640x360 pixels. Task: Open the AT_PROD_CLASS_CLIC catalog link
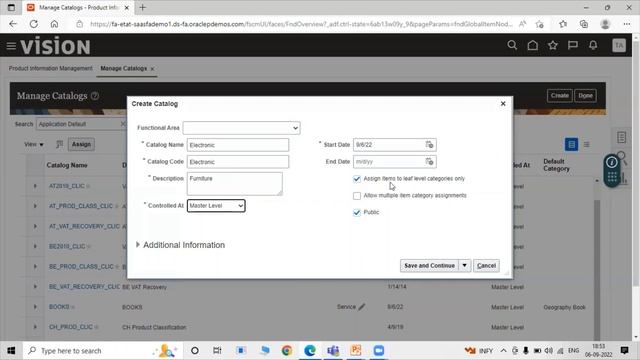[81, 206]
